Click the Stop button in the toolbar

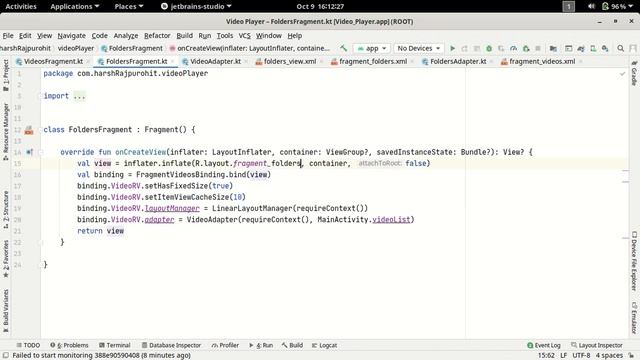pos(538,48)
